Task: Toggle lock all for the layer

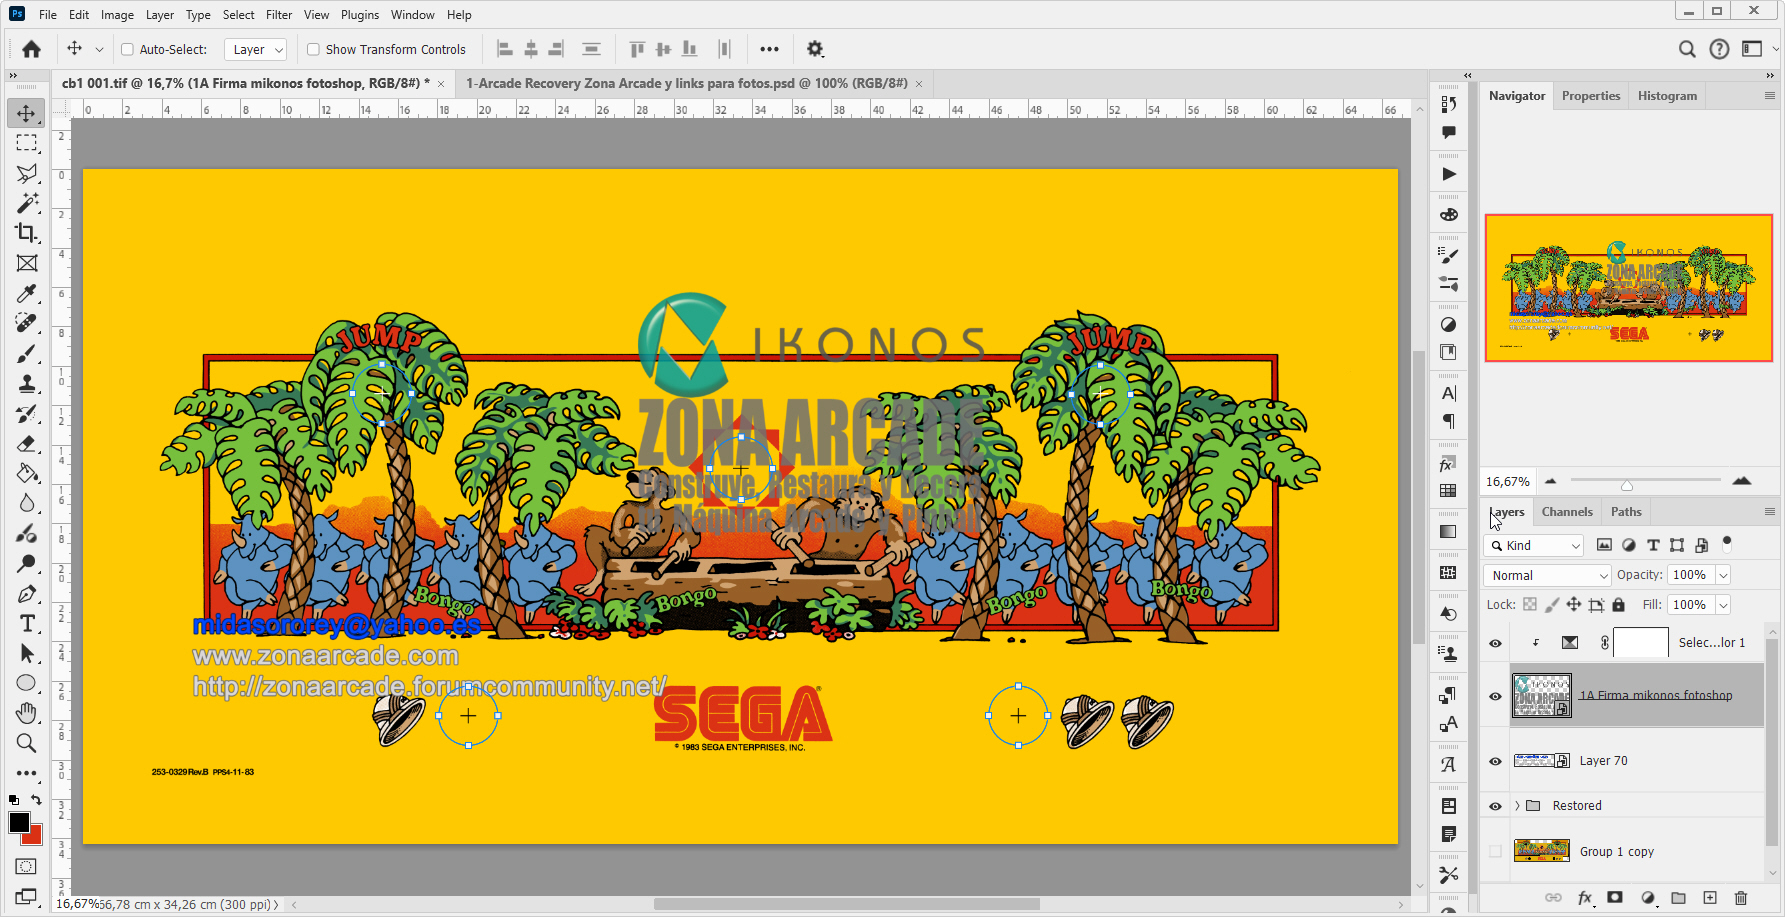Action: pos(1619,605)
